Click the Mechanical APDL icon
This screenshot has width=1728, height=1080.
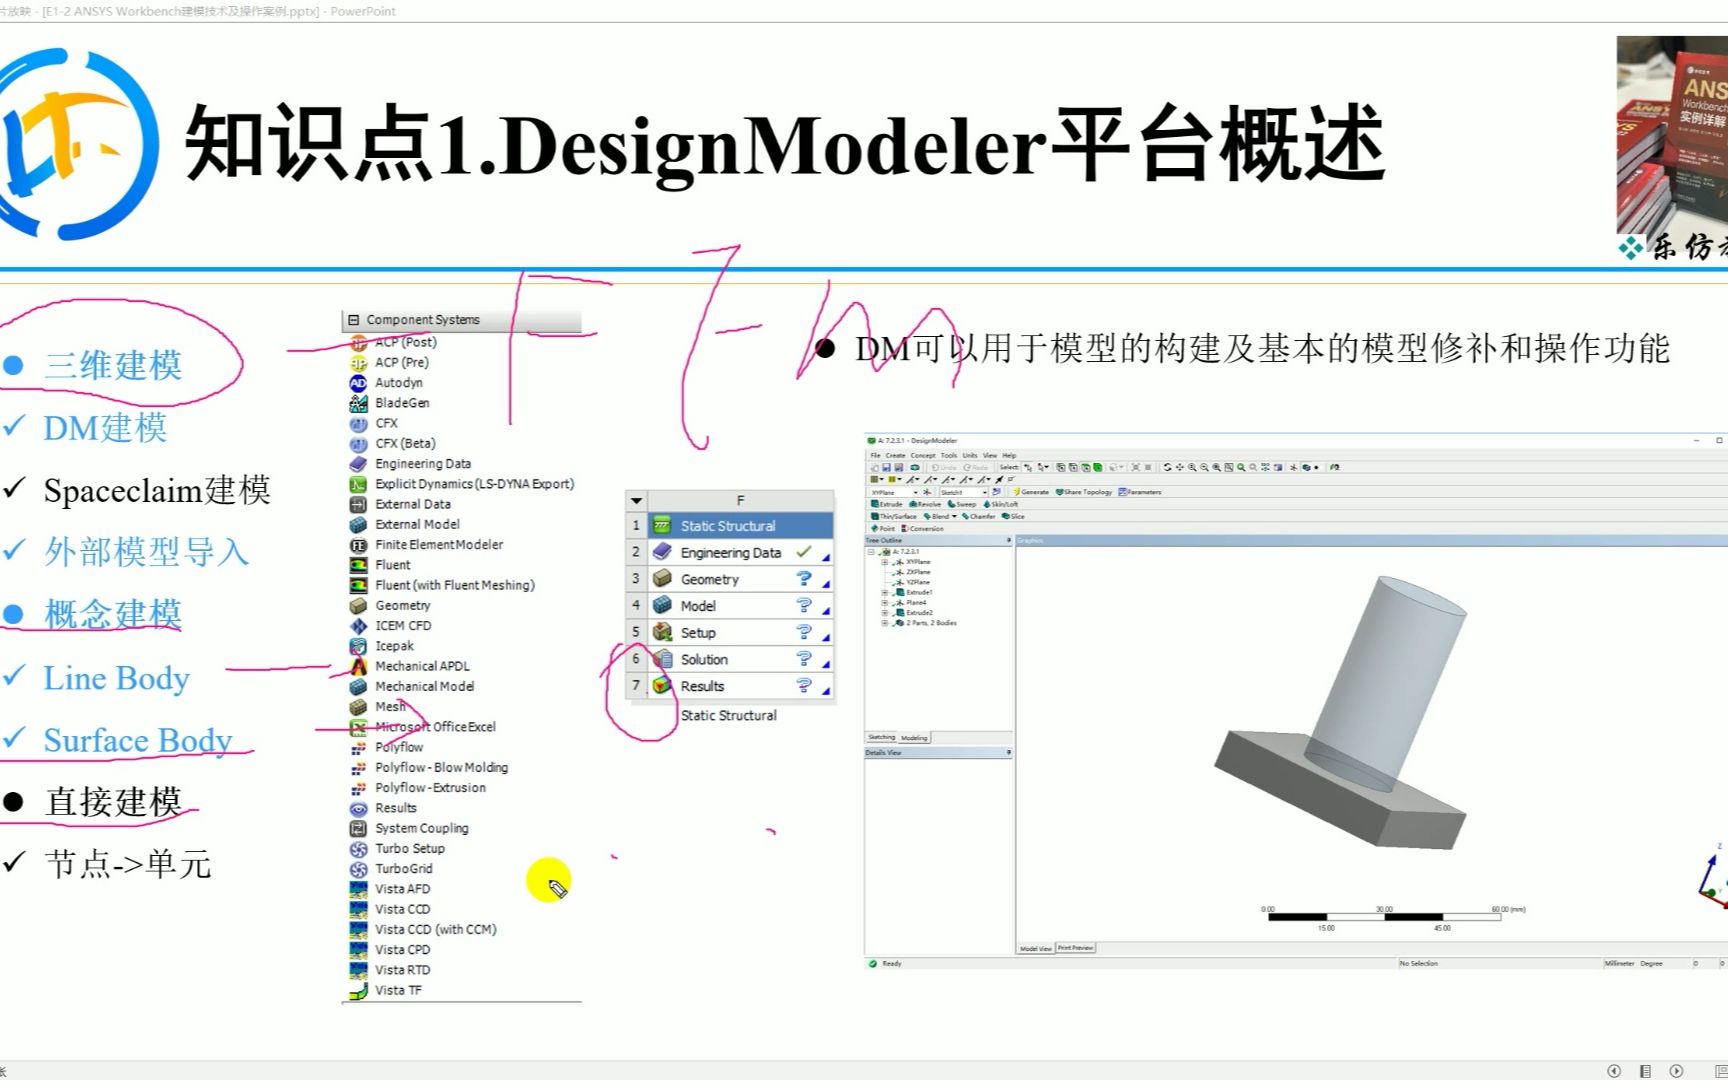[358, 666]
